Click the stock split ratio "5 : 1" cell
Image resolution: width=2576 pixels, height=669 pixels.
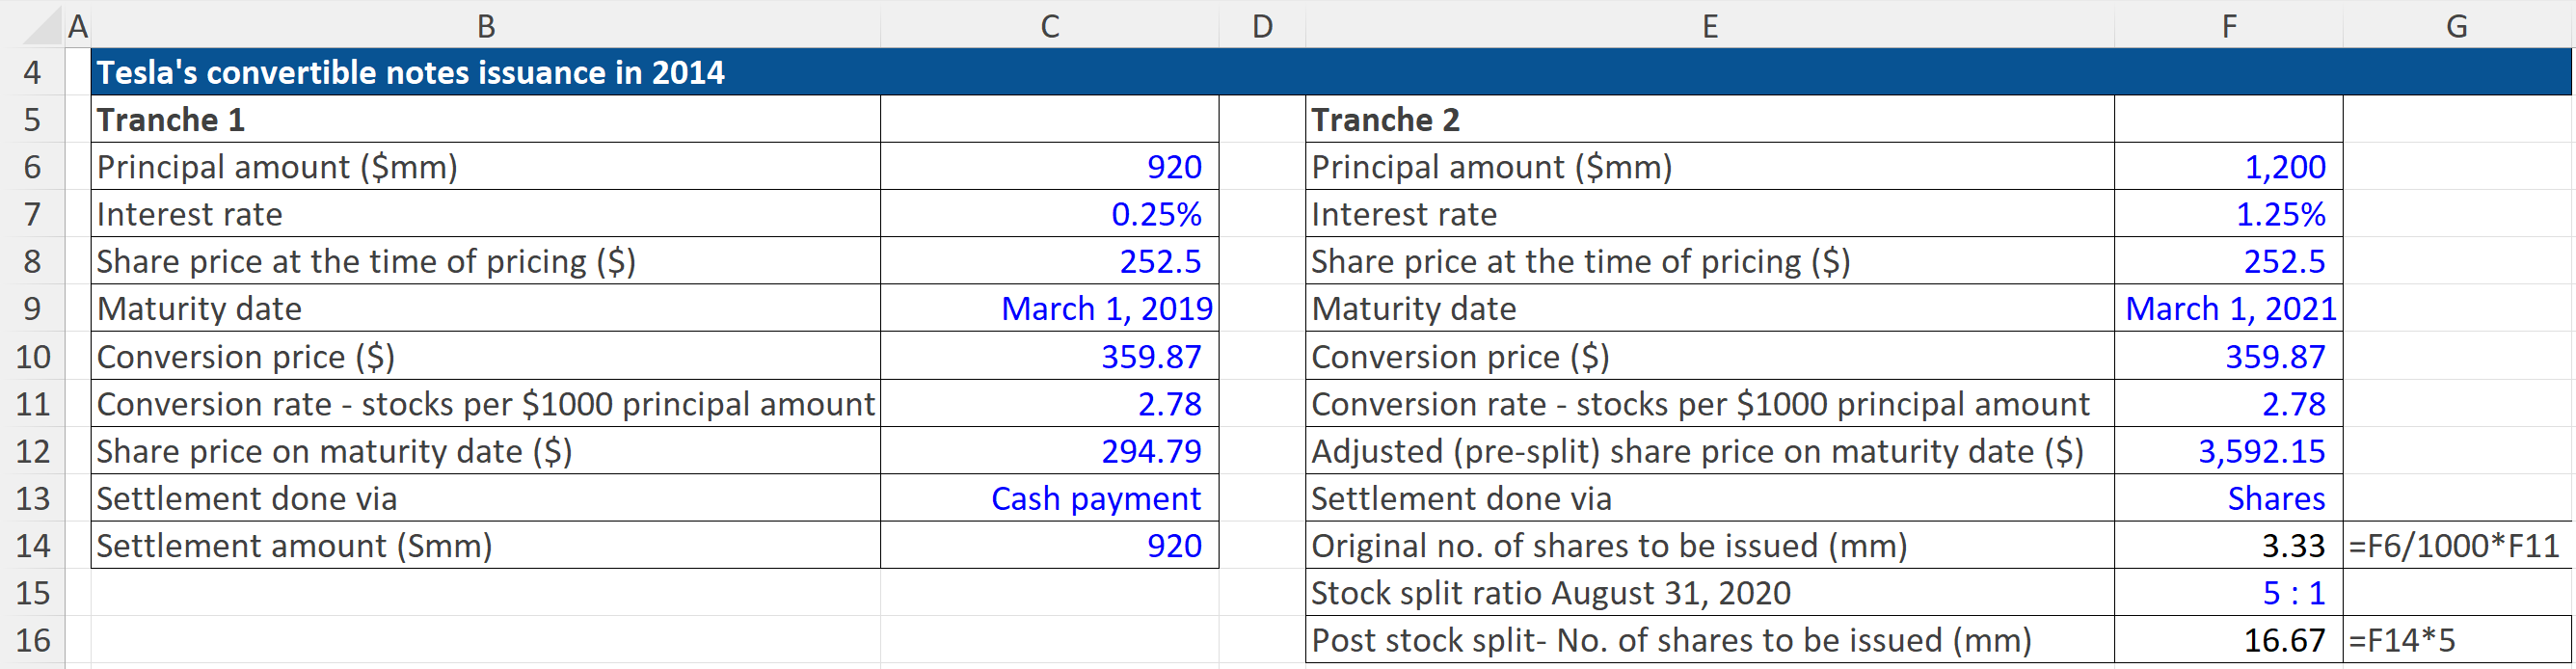pyautogui.click(x=2229, y=593)
